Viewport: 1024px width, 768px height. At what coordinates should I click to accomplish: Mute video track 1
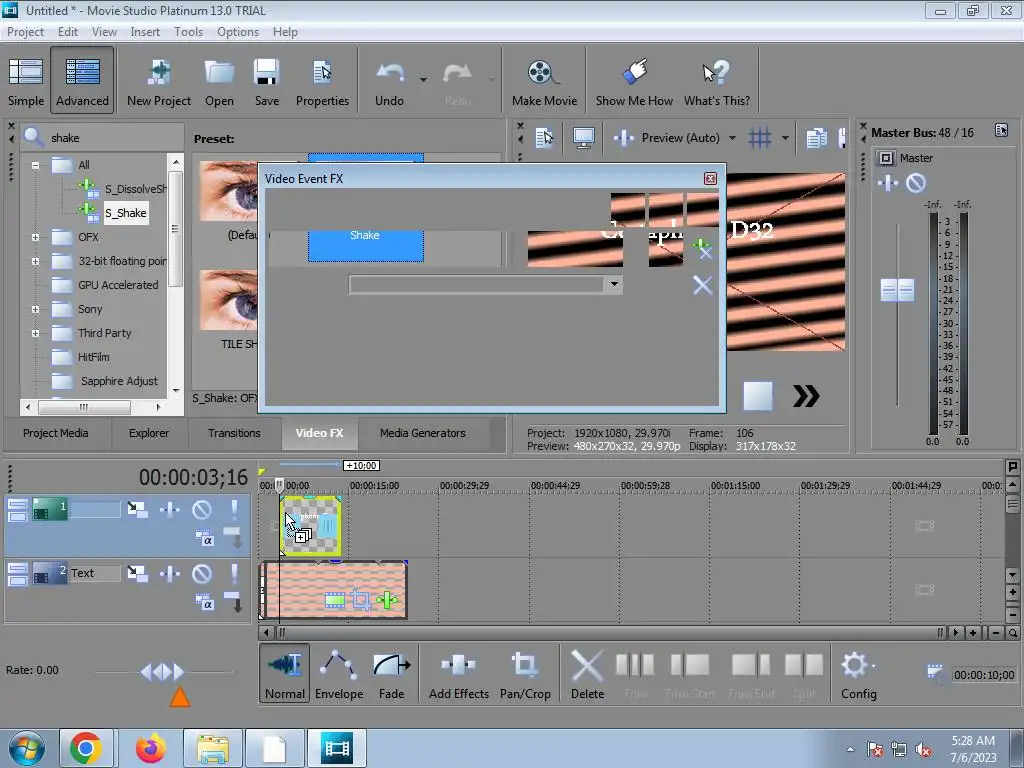click(x=202, y=510)
